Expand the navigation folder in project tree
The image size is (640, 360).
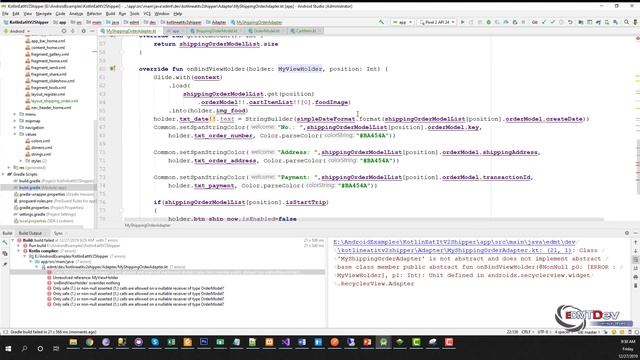tap(15, 127)
